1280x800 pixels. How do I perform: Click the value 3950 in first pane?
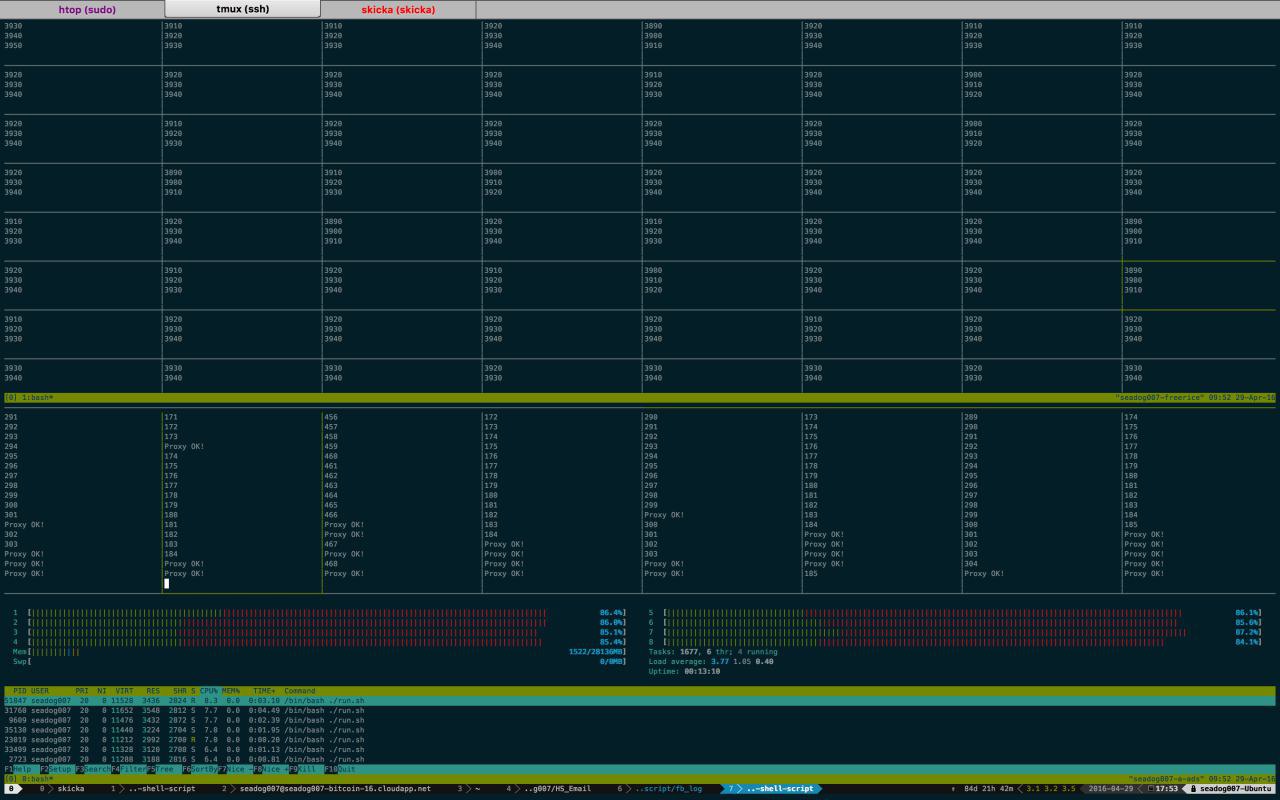click(13, 46)
